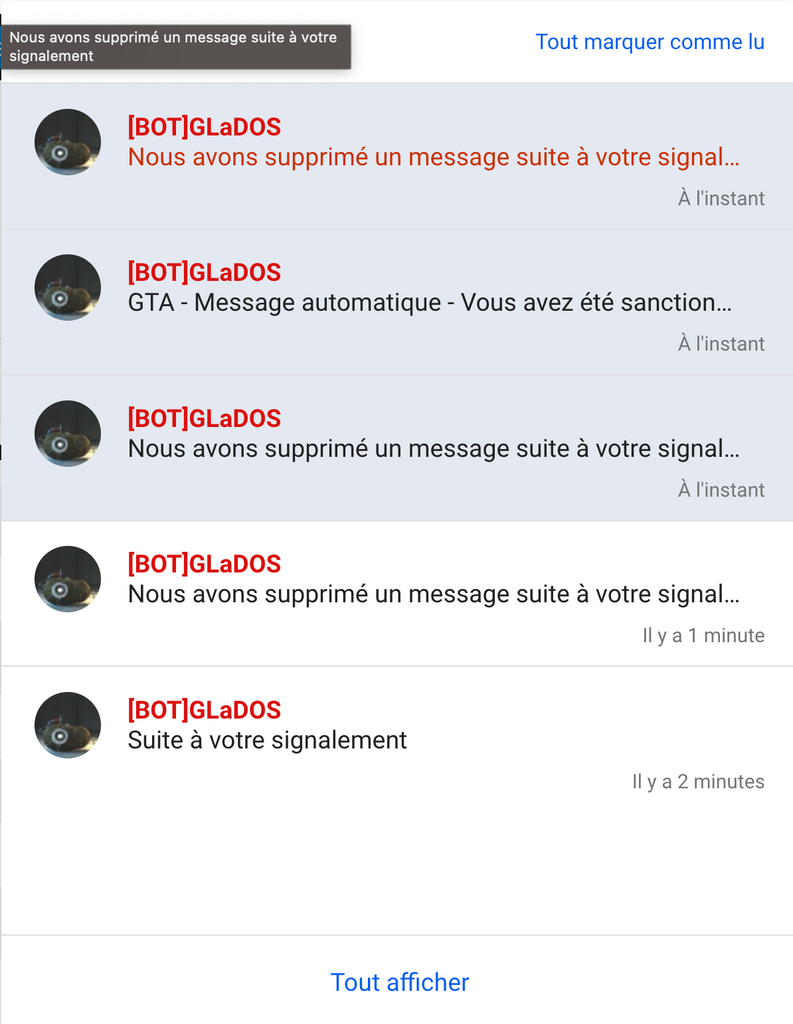Click the [BOT]GLaDOS name in the third notification
The width and height of the screenshot is (793, 1024).
tap(204, 419)
